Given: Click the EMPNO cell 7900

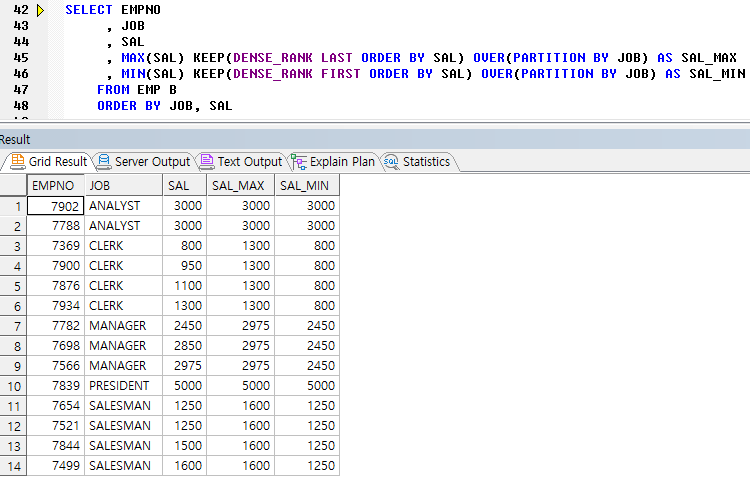Looking at the screenshot, I should coord(56,266).
